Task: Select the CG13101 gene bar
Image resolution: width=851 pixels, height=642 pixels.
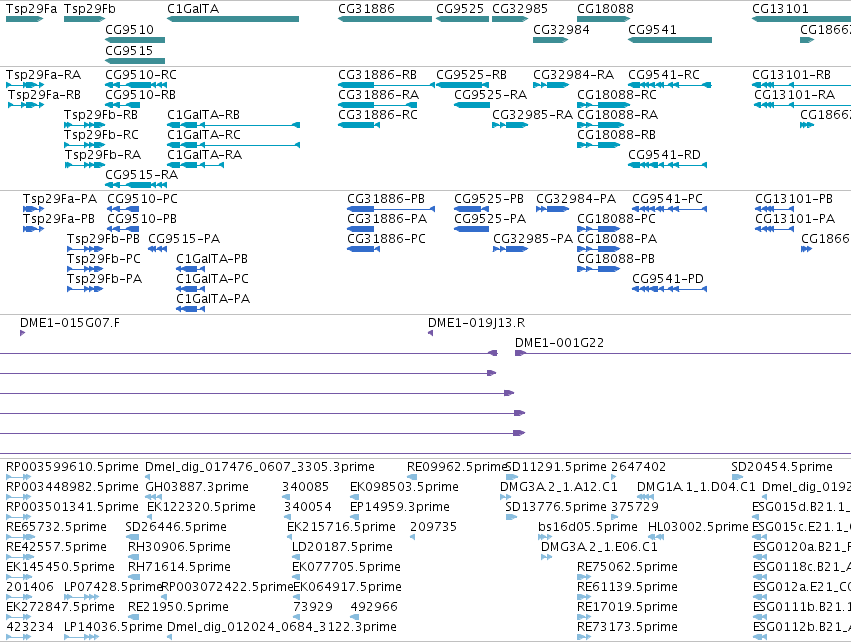Action: click(x=801, y=19)
